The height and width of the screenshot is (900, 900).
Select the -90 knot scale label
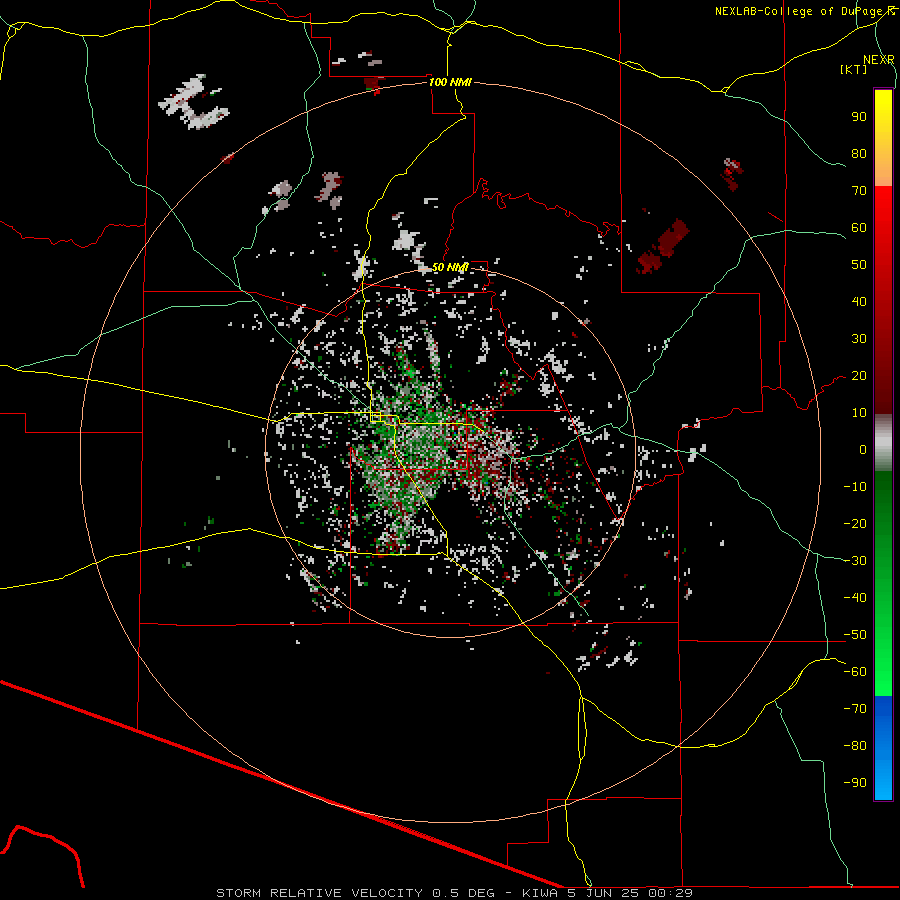(855, 783)
